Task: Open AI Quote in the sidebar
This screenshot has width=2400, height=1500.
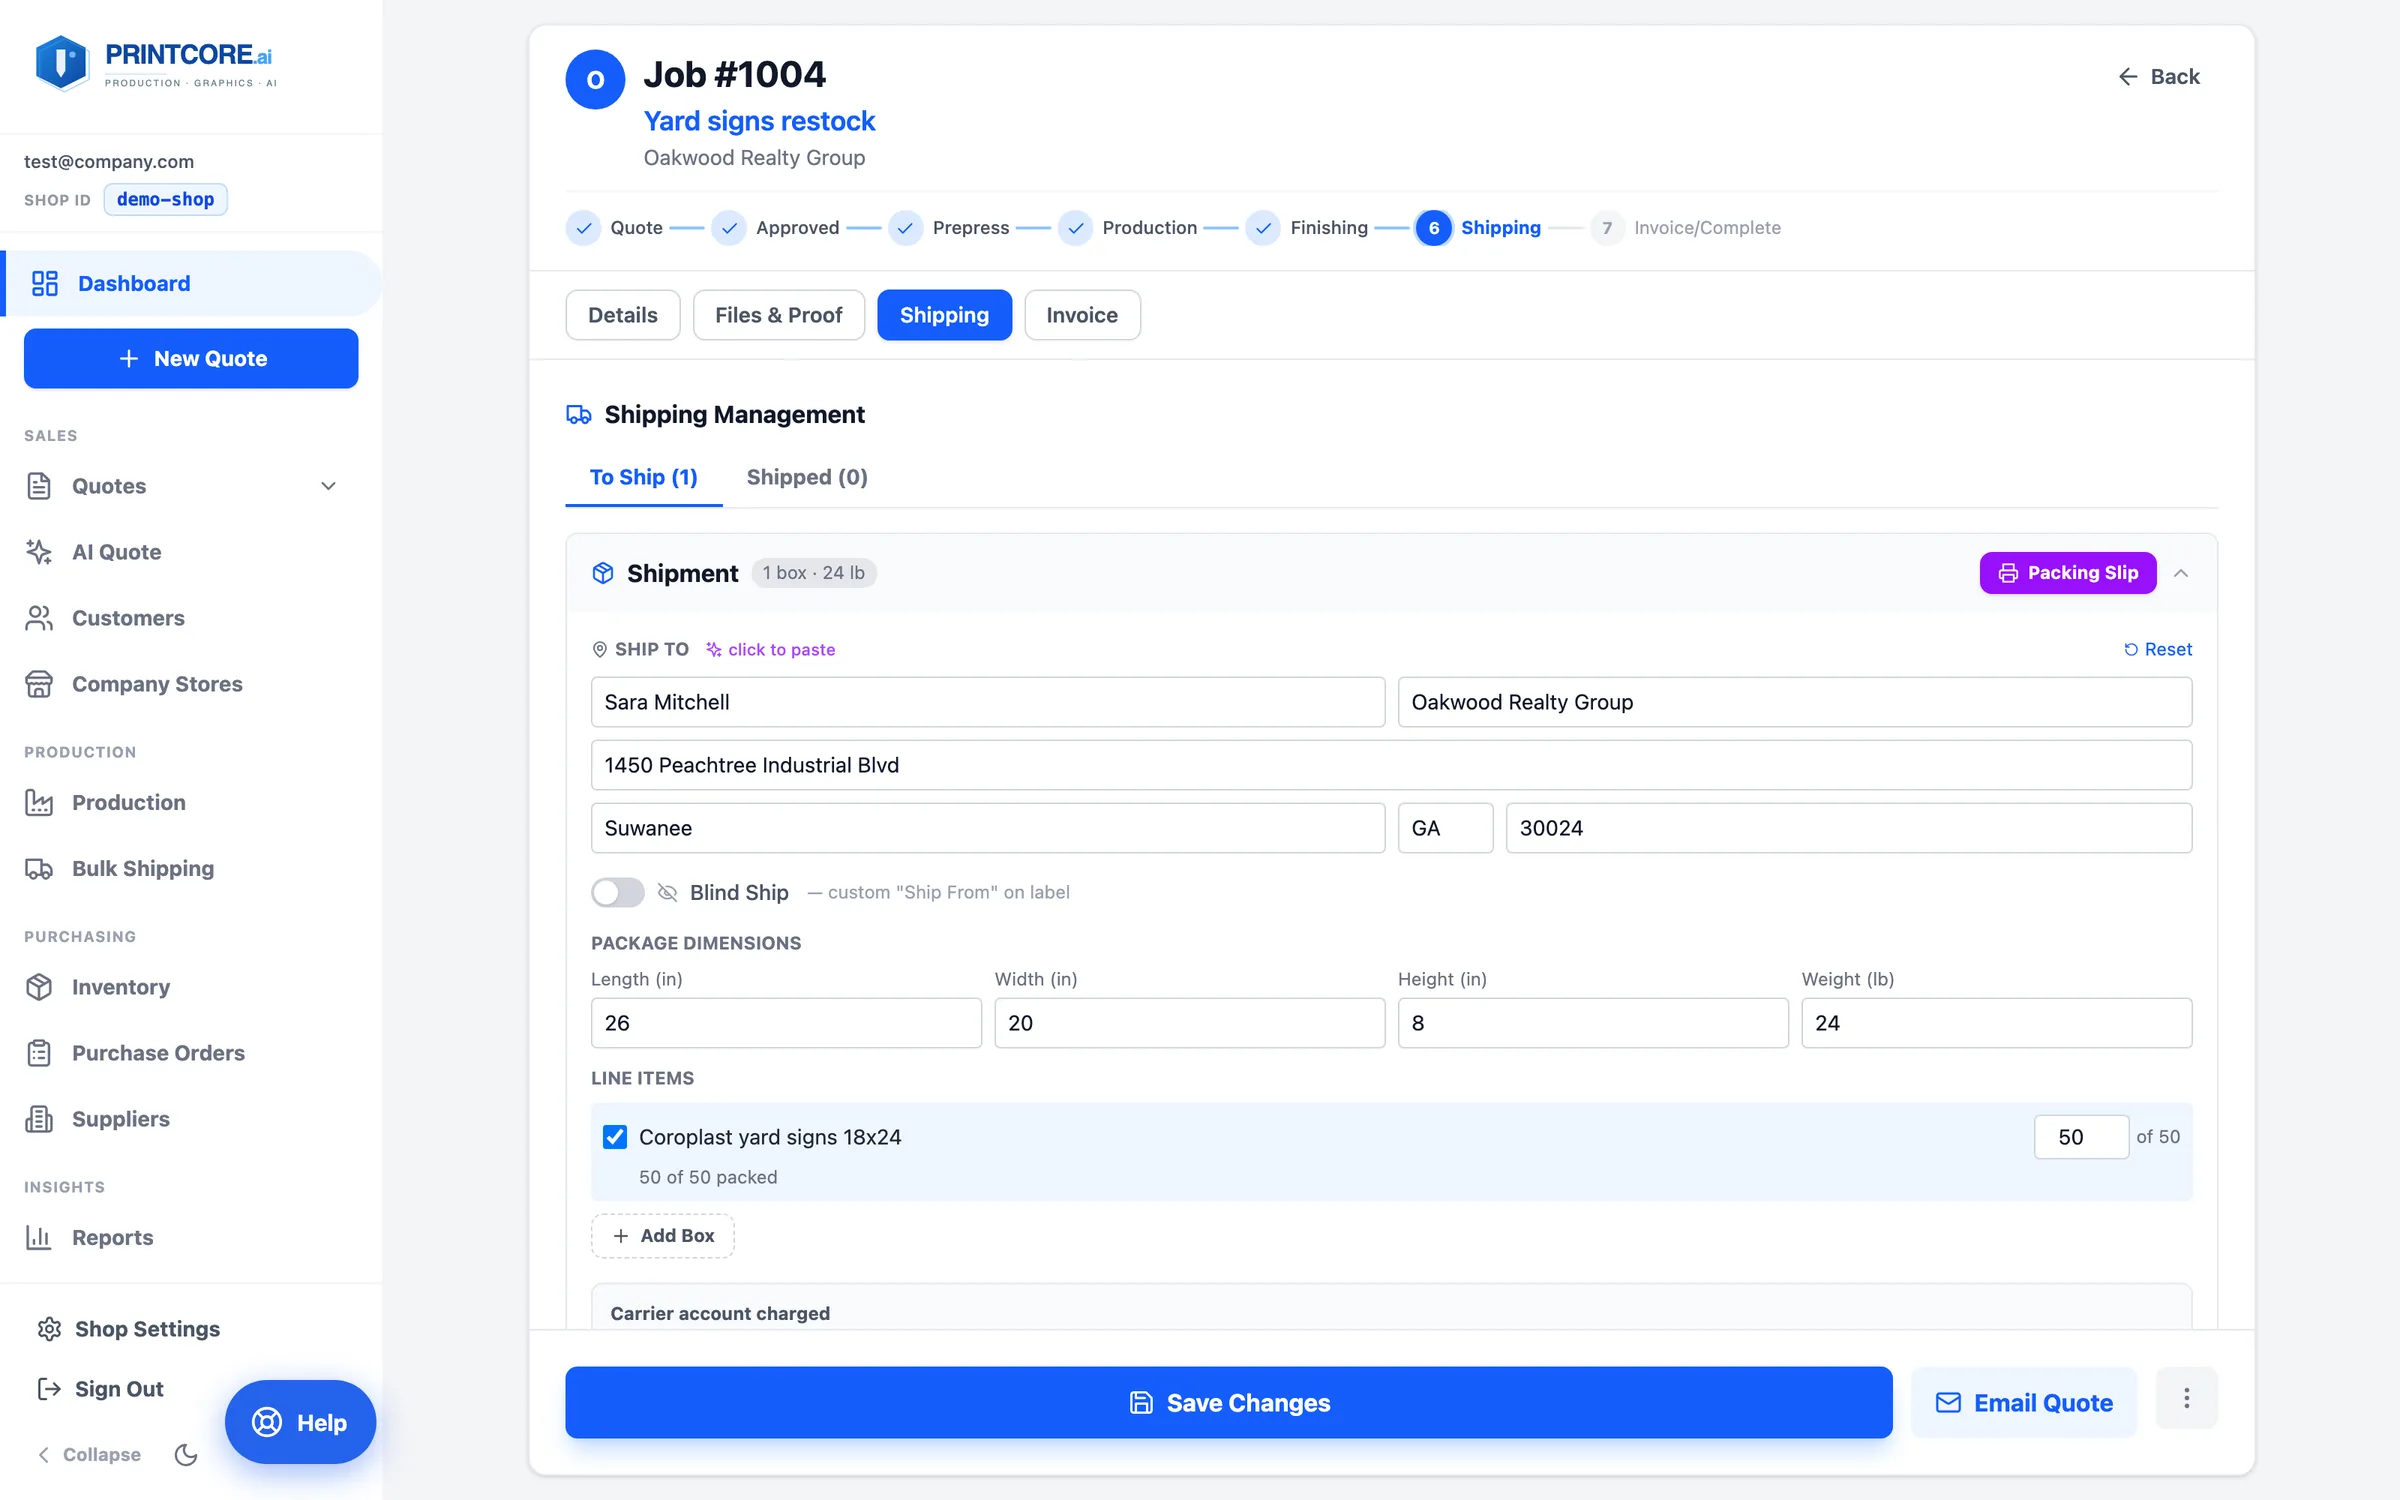Action: coord(117,552)
